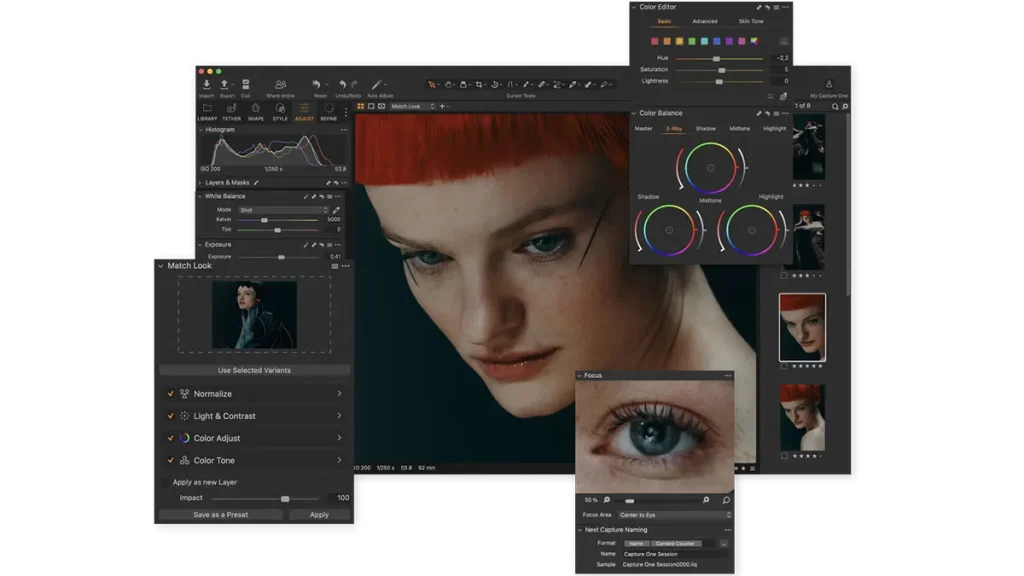Open the White Balance Mode dropdown
This screenshot has width=1024, height=576.
(x=283, y=210)
